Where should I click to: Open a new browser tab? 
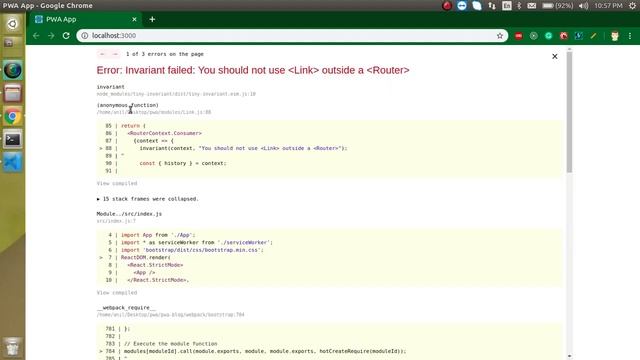(x=152, y=19)
